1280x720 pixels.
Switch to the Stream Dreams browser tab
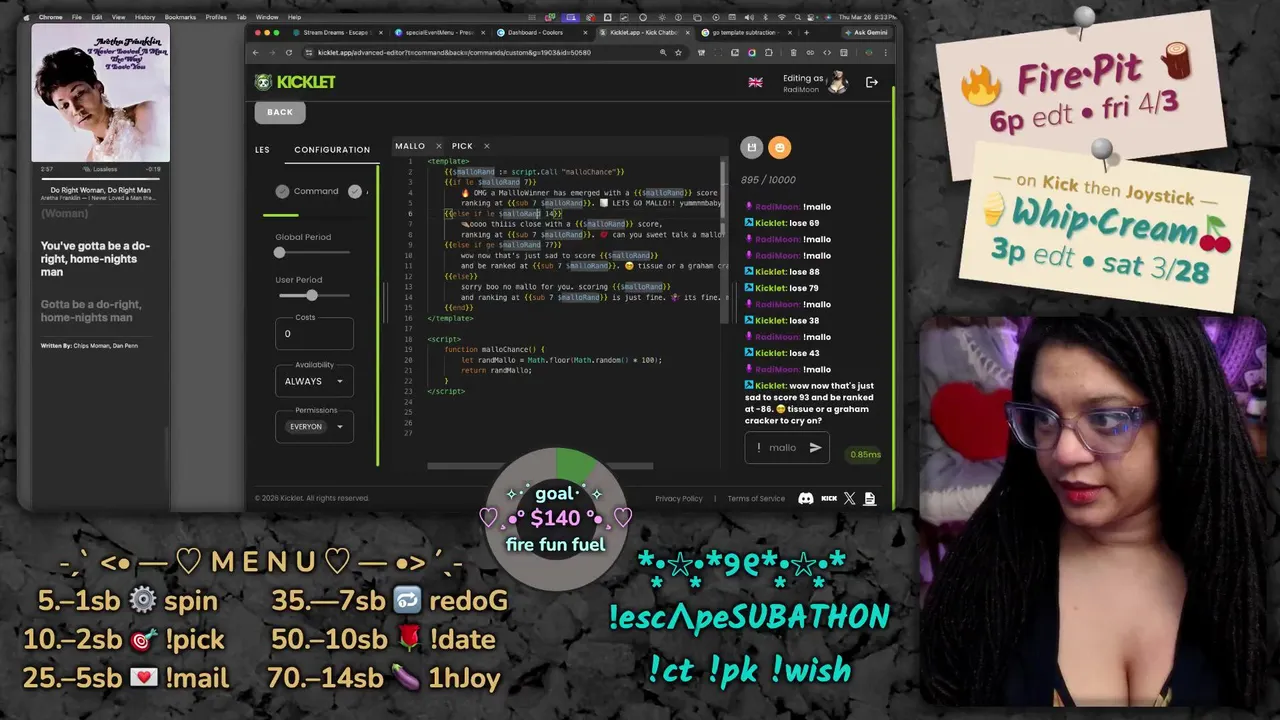pos(336,32)
